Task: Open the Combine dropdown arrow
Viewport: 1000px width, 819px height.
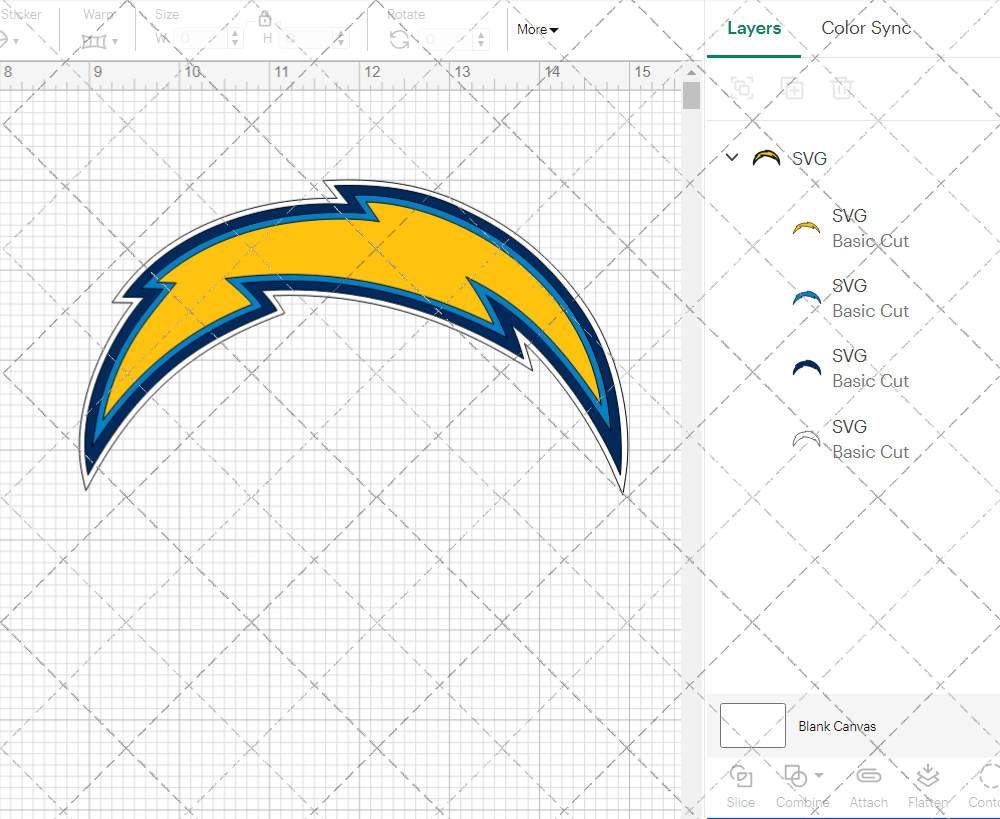Action: point(819,776)
